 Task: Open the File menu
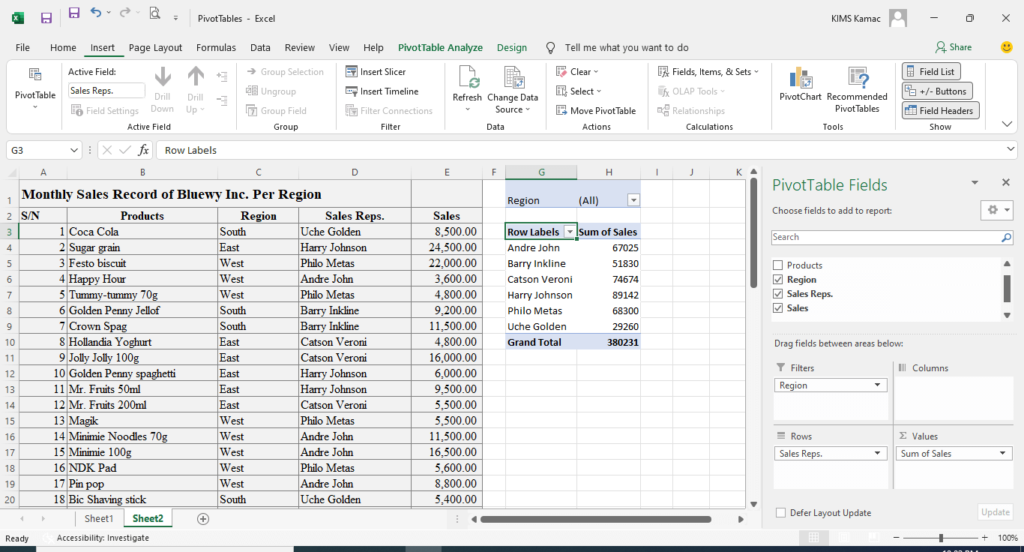(x=23, y=48)
